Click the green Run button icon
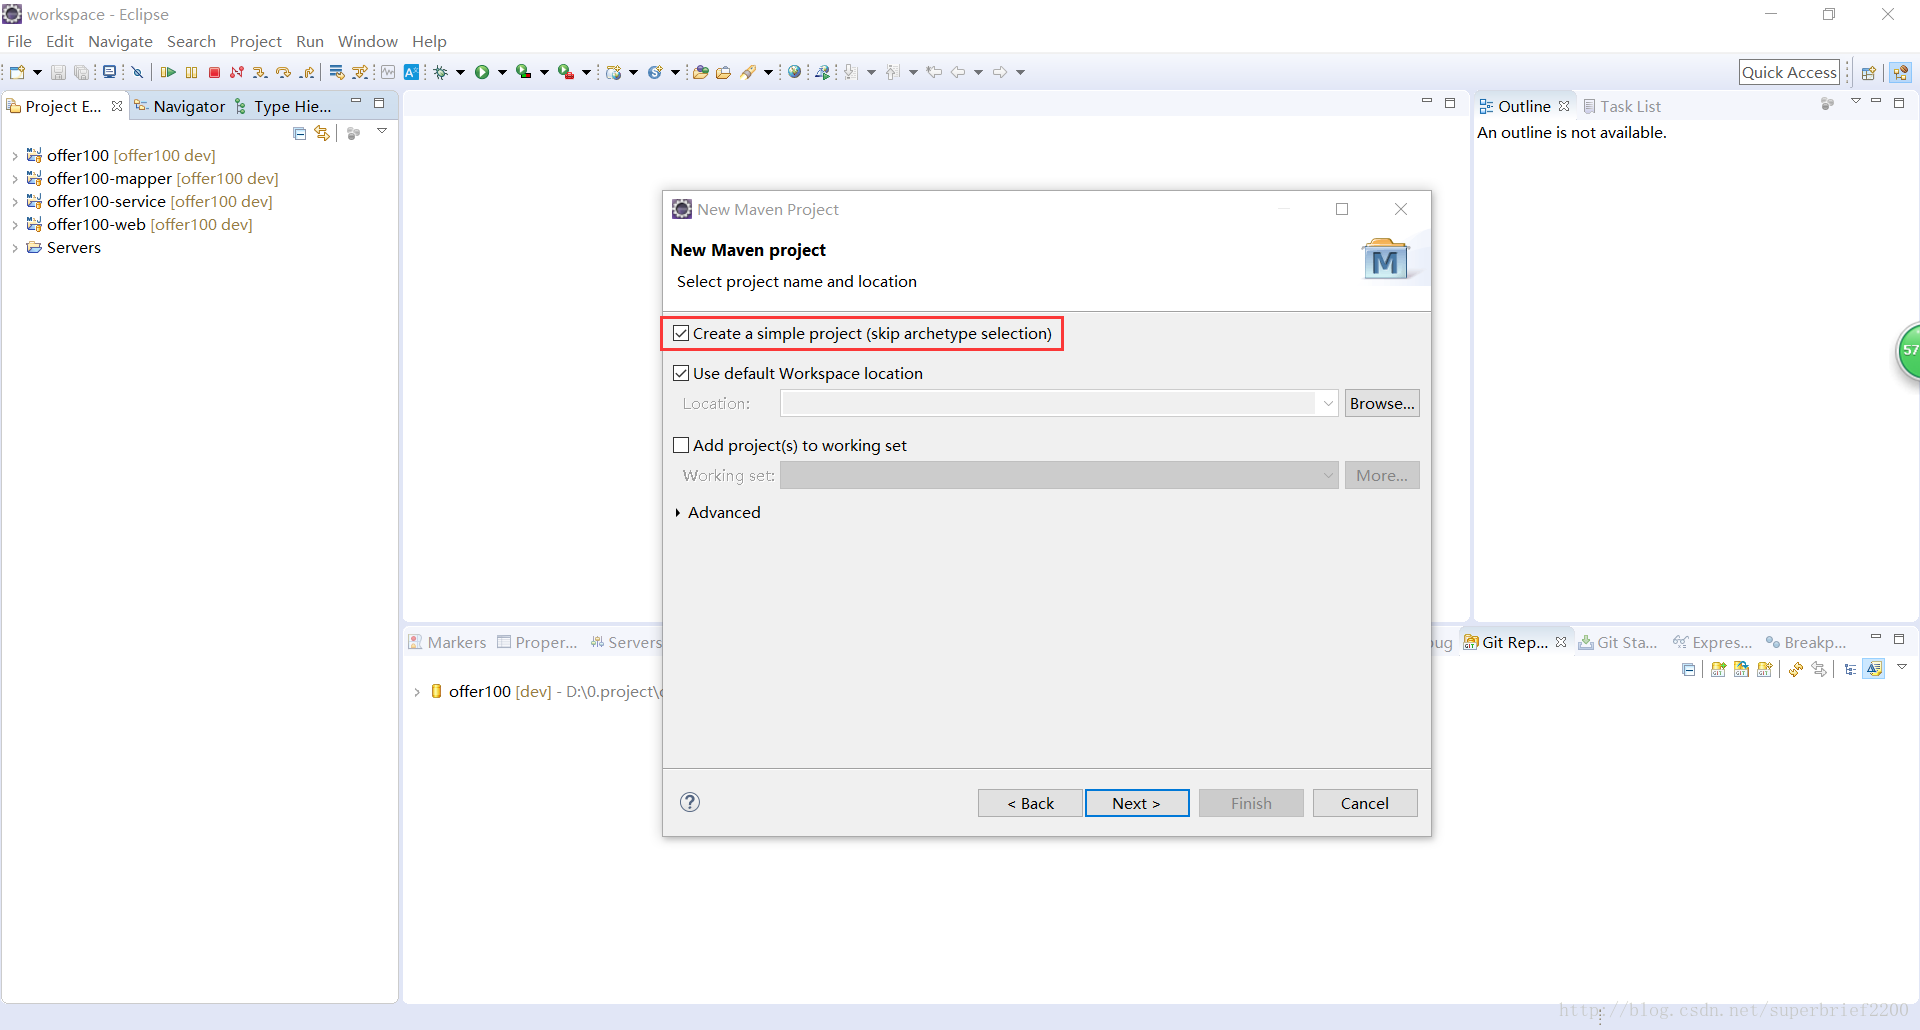 click(482, 72)
